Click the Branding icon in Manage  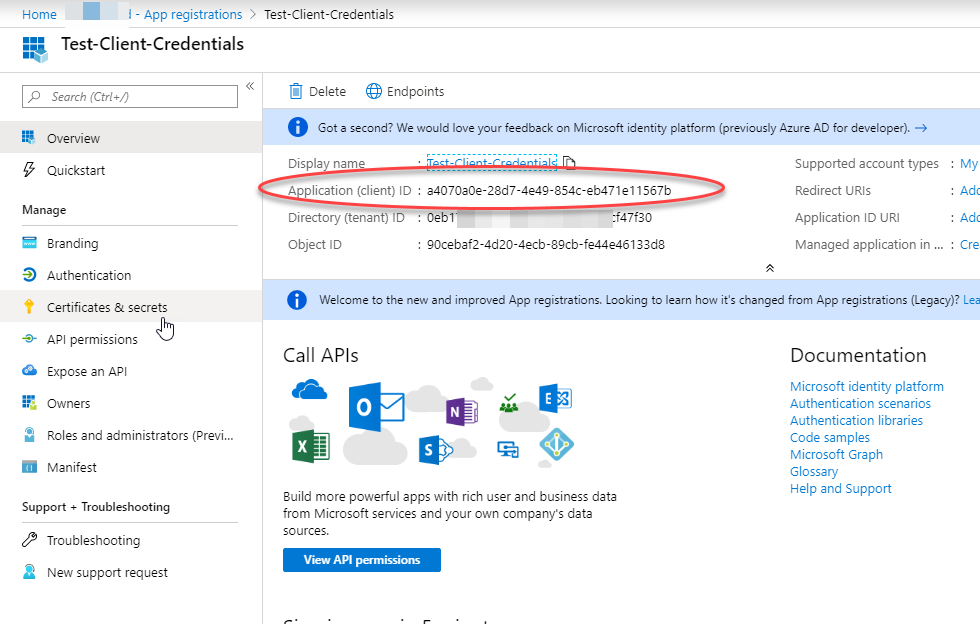29,243
